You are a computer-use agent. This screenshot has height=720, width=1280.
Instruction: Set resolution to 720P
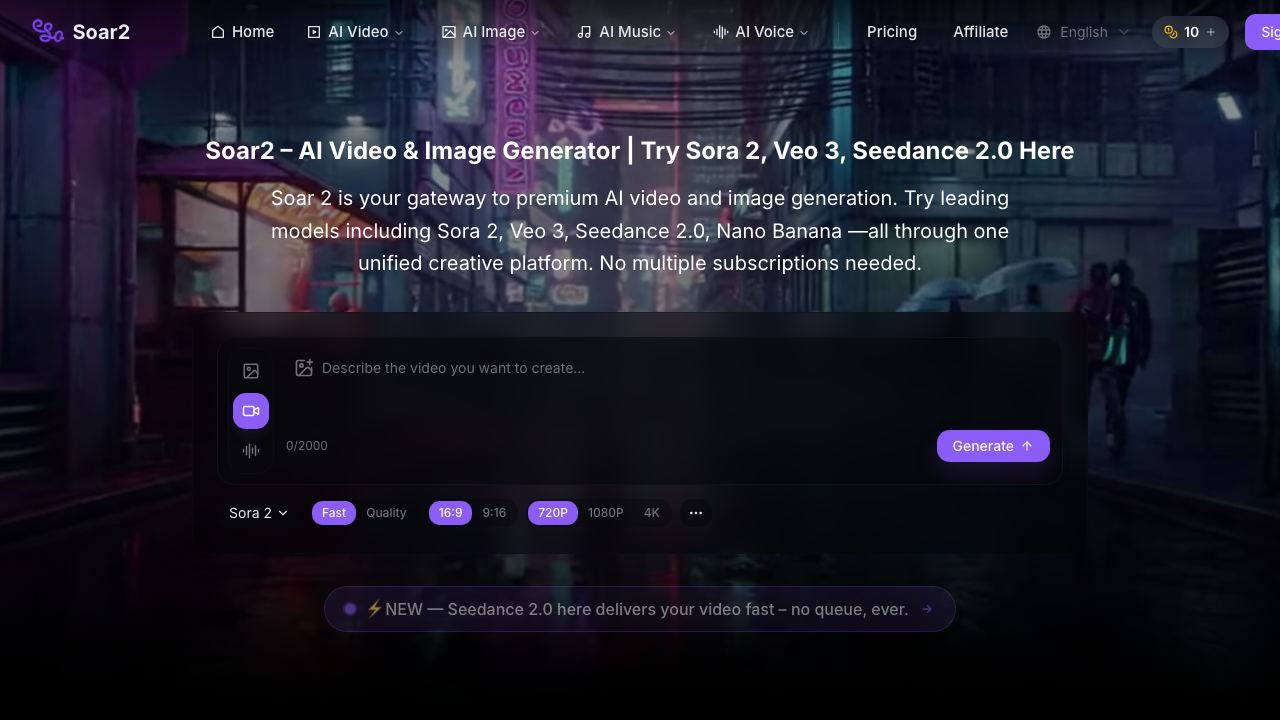pos(553,513)
